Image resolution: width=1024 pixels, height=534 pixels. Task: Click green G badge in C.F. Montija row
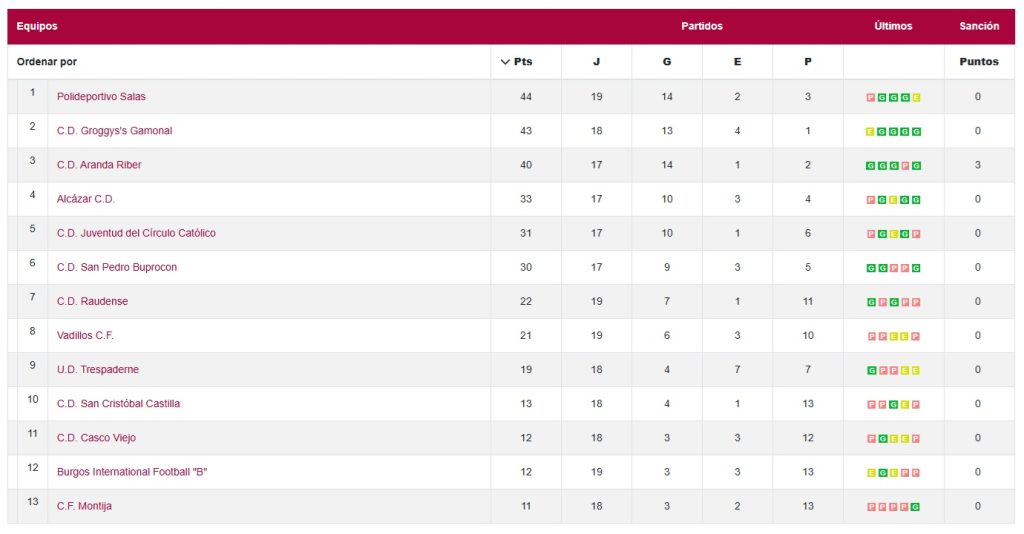(x=916, y=506)
